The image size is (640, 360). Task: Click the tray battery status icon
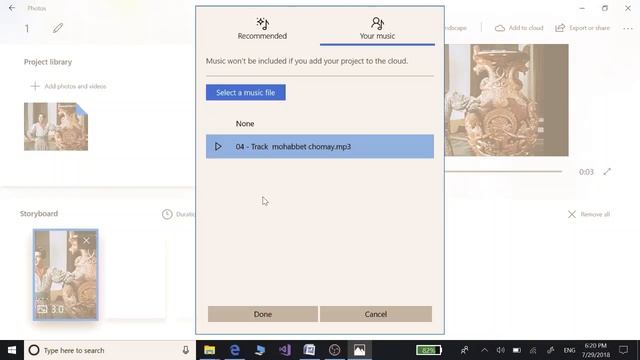517,350
